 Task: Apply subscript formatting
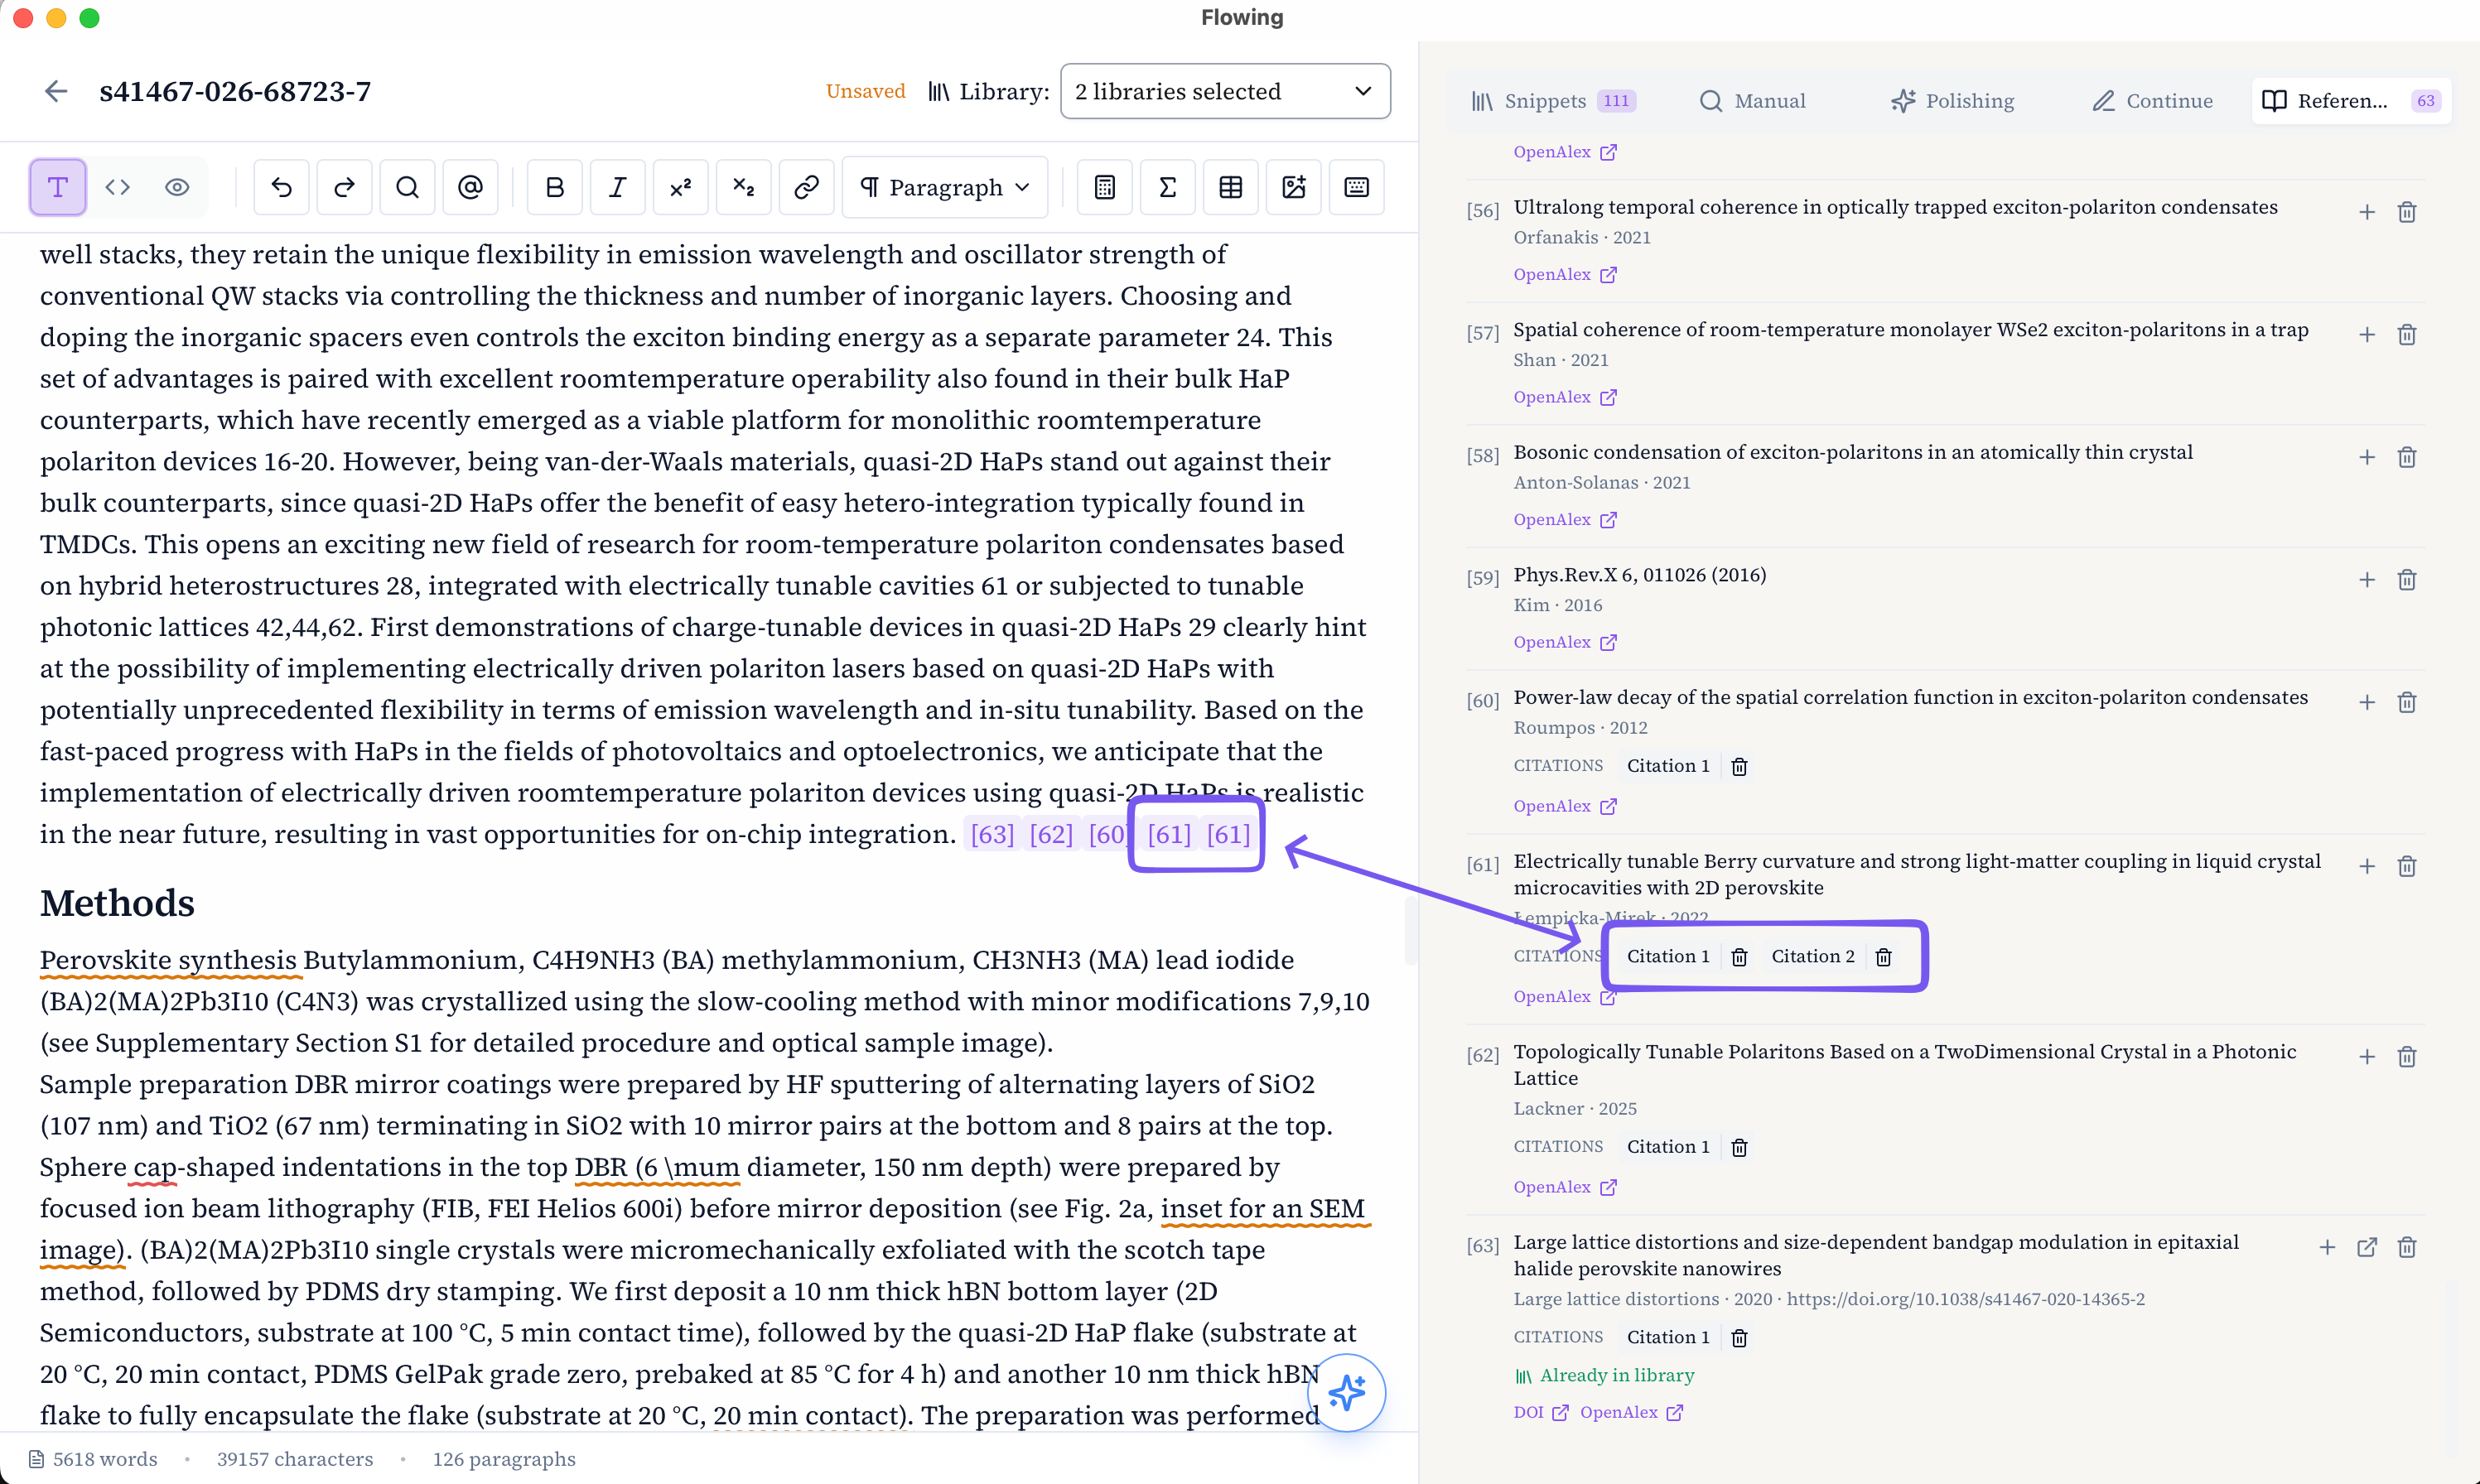point(744,187)
